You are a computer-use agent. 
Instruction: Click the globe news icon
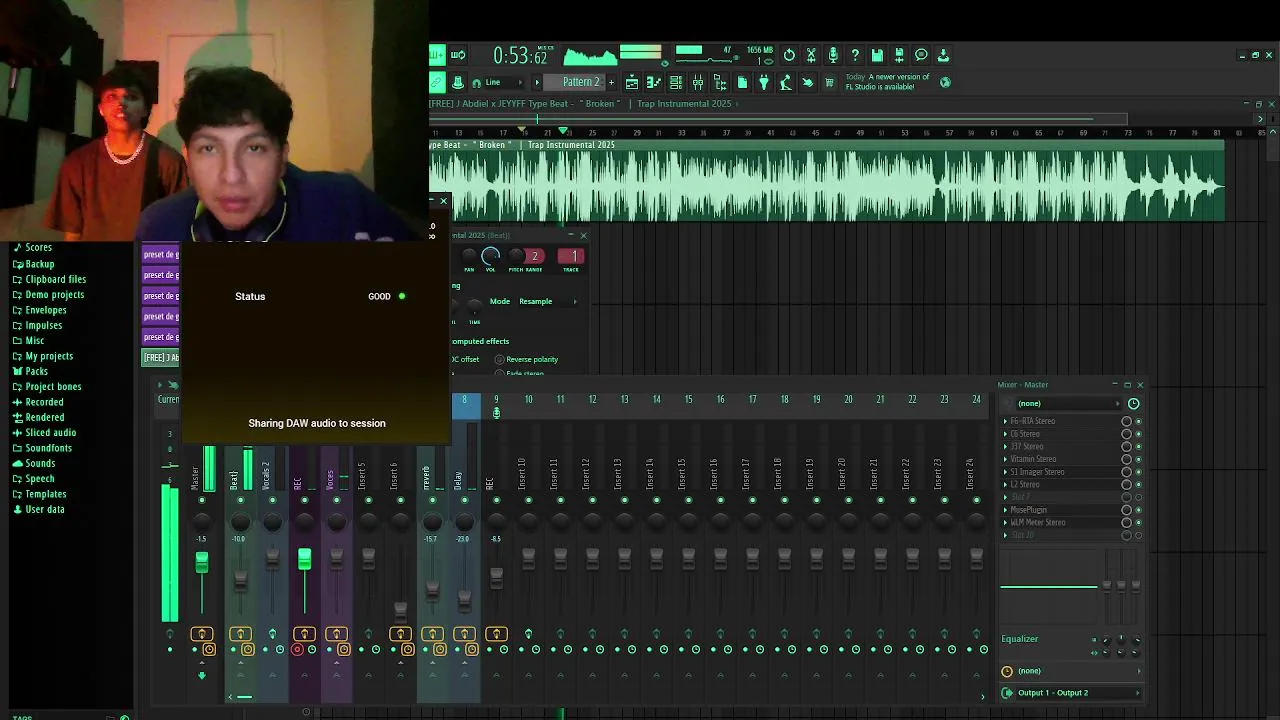pos(945,82)
